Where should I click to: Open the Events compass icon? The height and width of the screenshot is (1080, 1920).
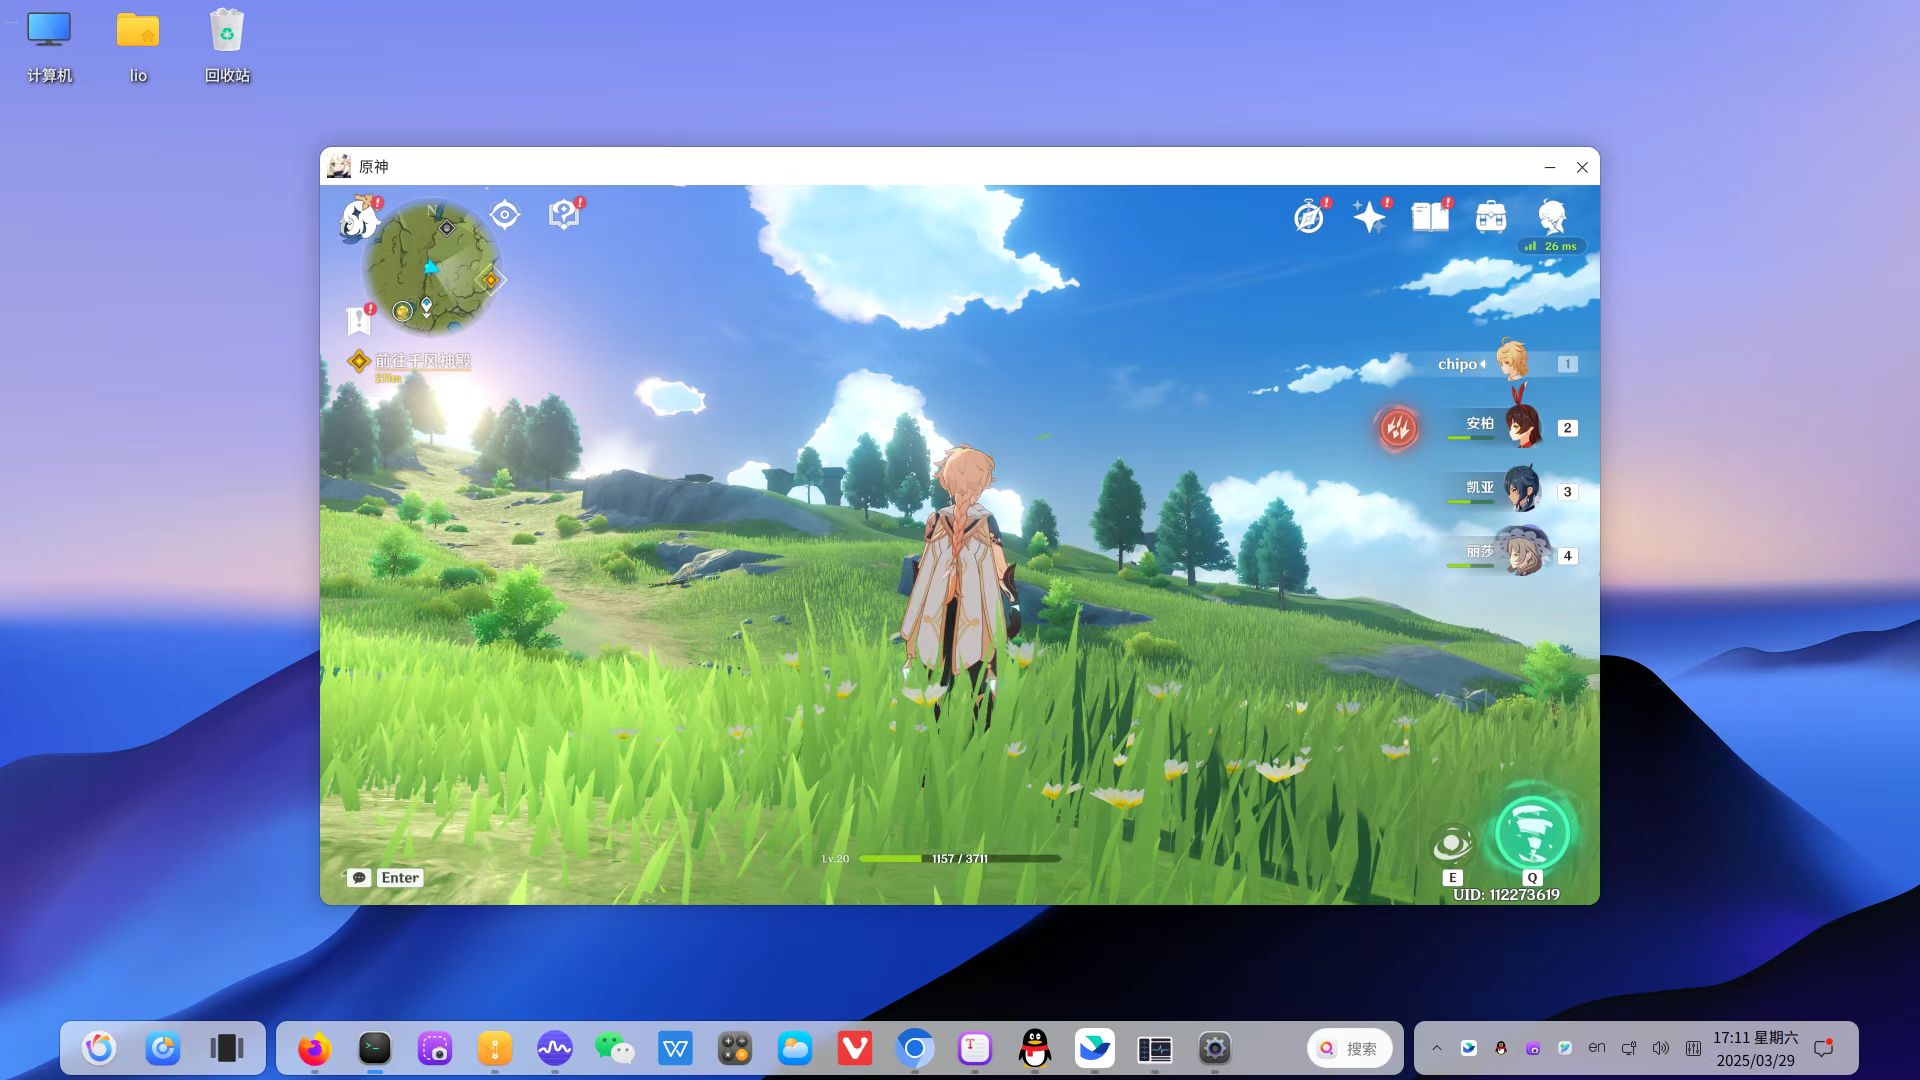coord(1309,216)
